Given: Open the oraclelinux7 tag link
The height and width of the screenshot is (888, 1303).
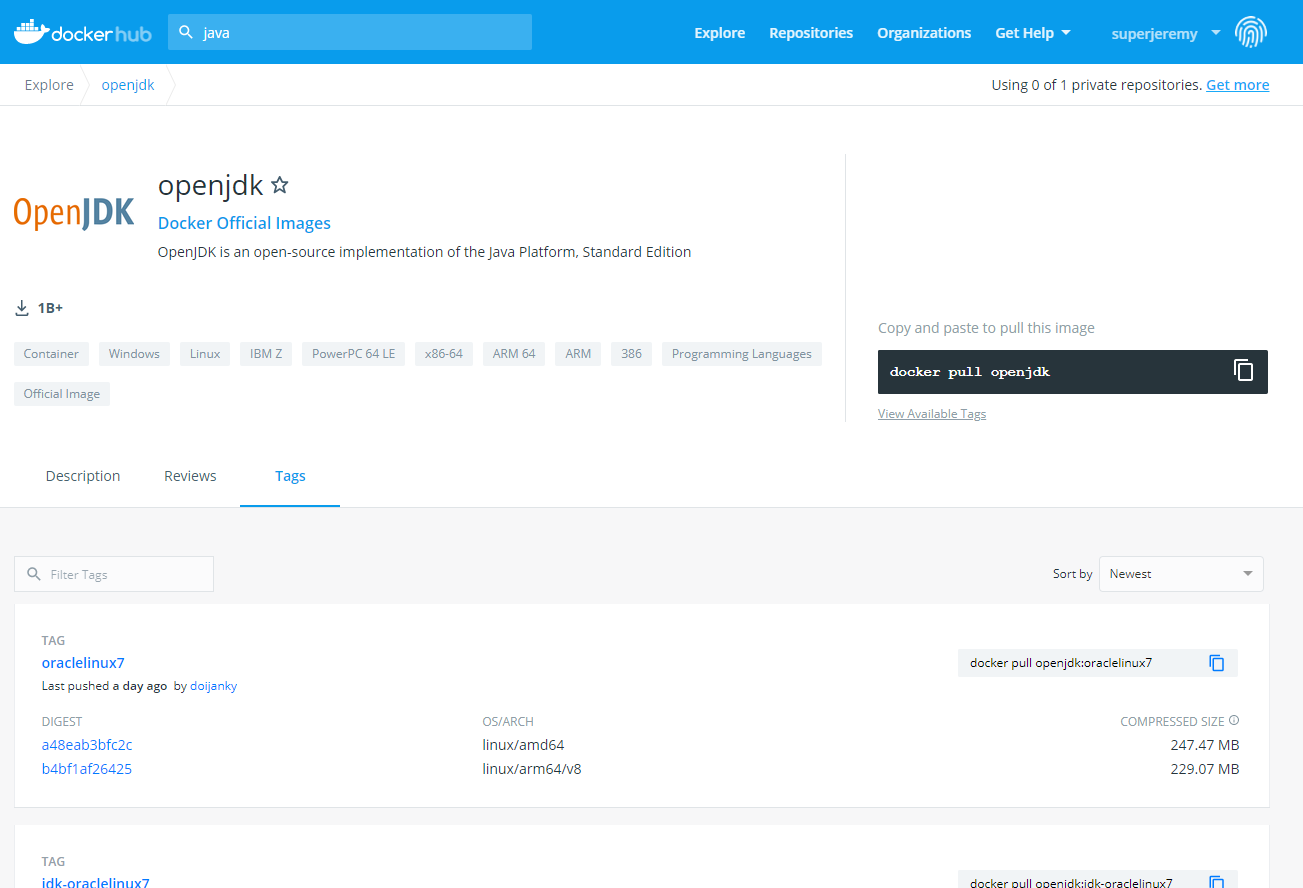Looking at the screenshot, I should click(83, 663).
